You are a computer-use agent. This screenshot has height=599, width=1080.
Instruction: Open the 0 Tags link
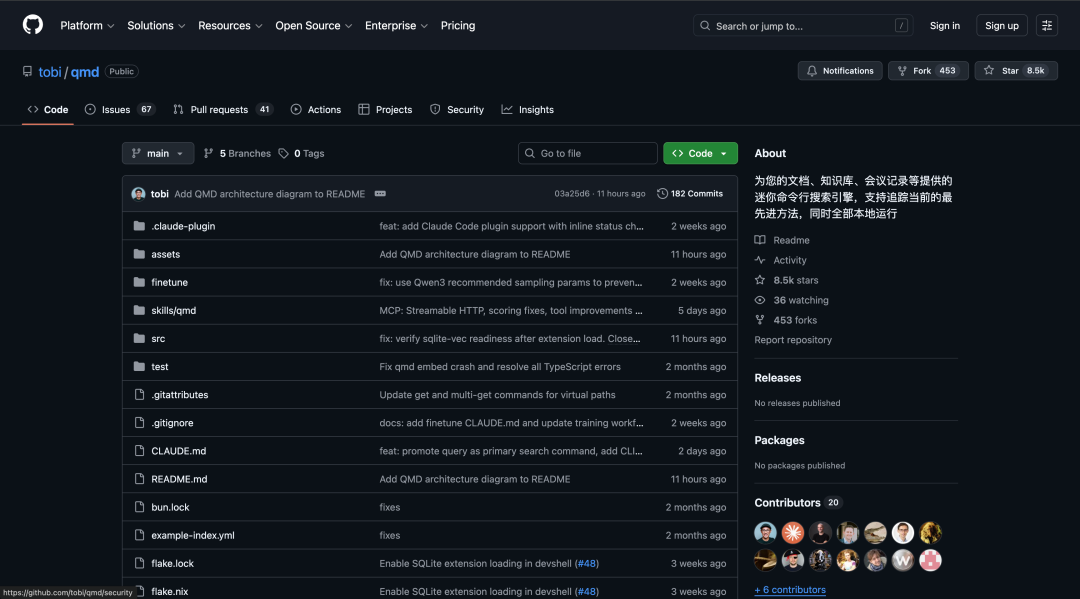pyautogui.click(x=301, y=154)
